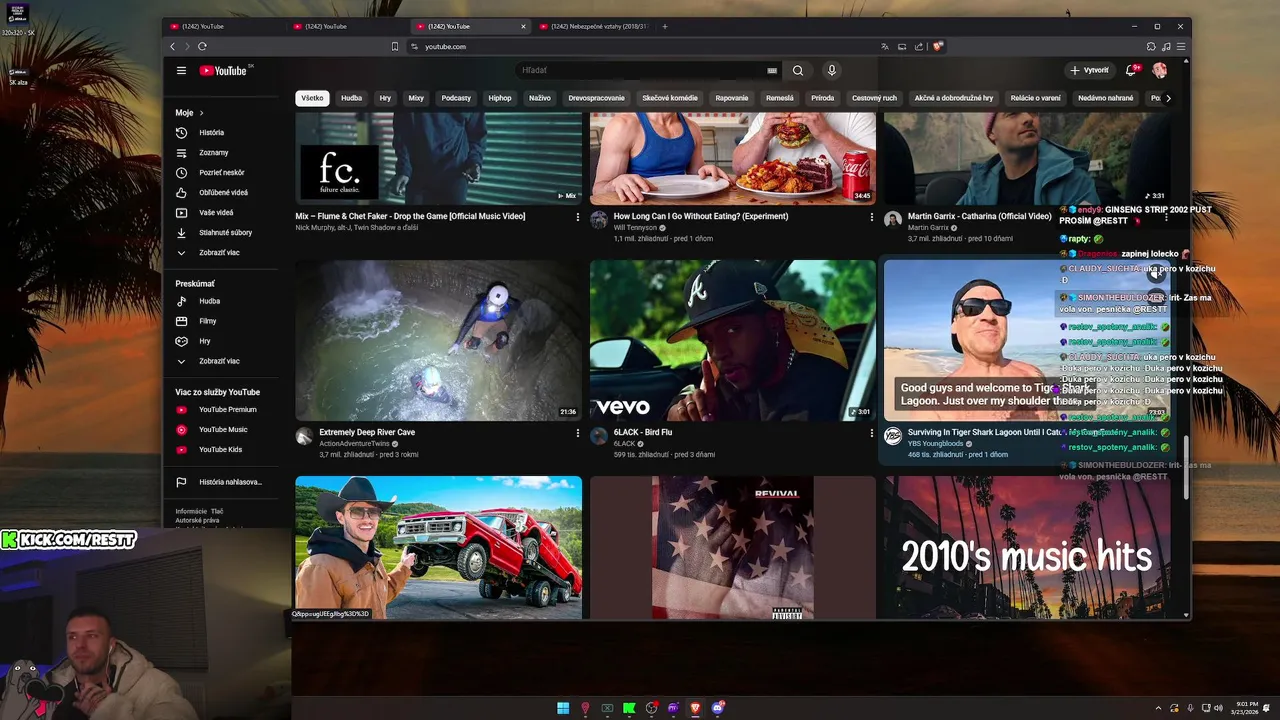Image resolution: width=1280 pixels, height=720 pixels.
Task: Switch to Nebezpečné vzťahy browser tab
Action: [595, 26]
